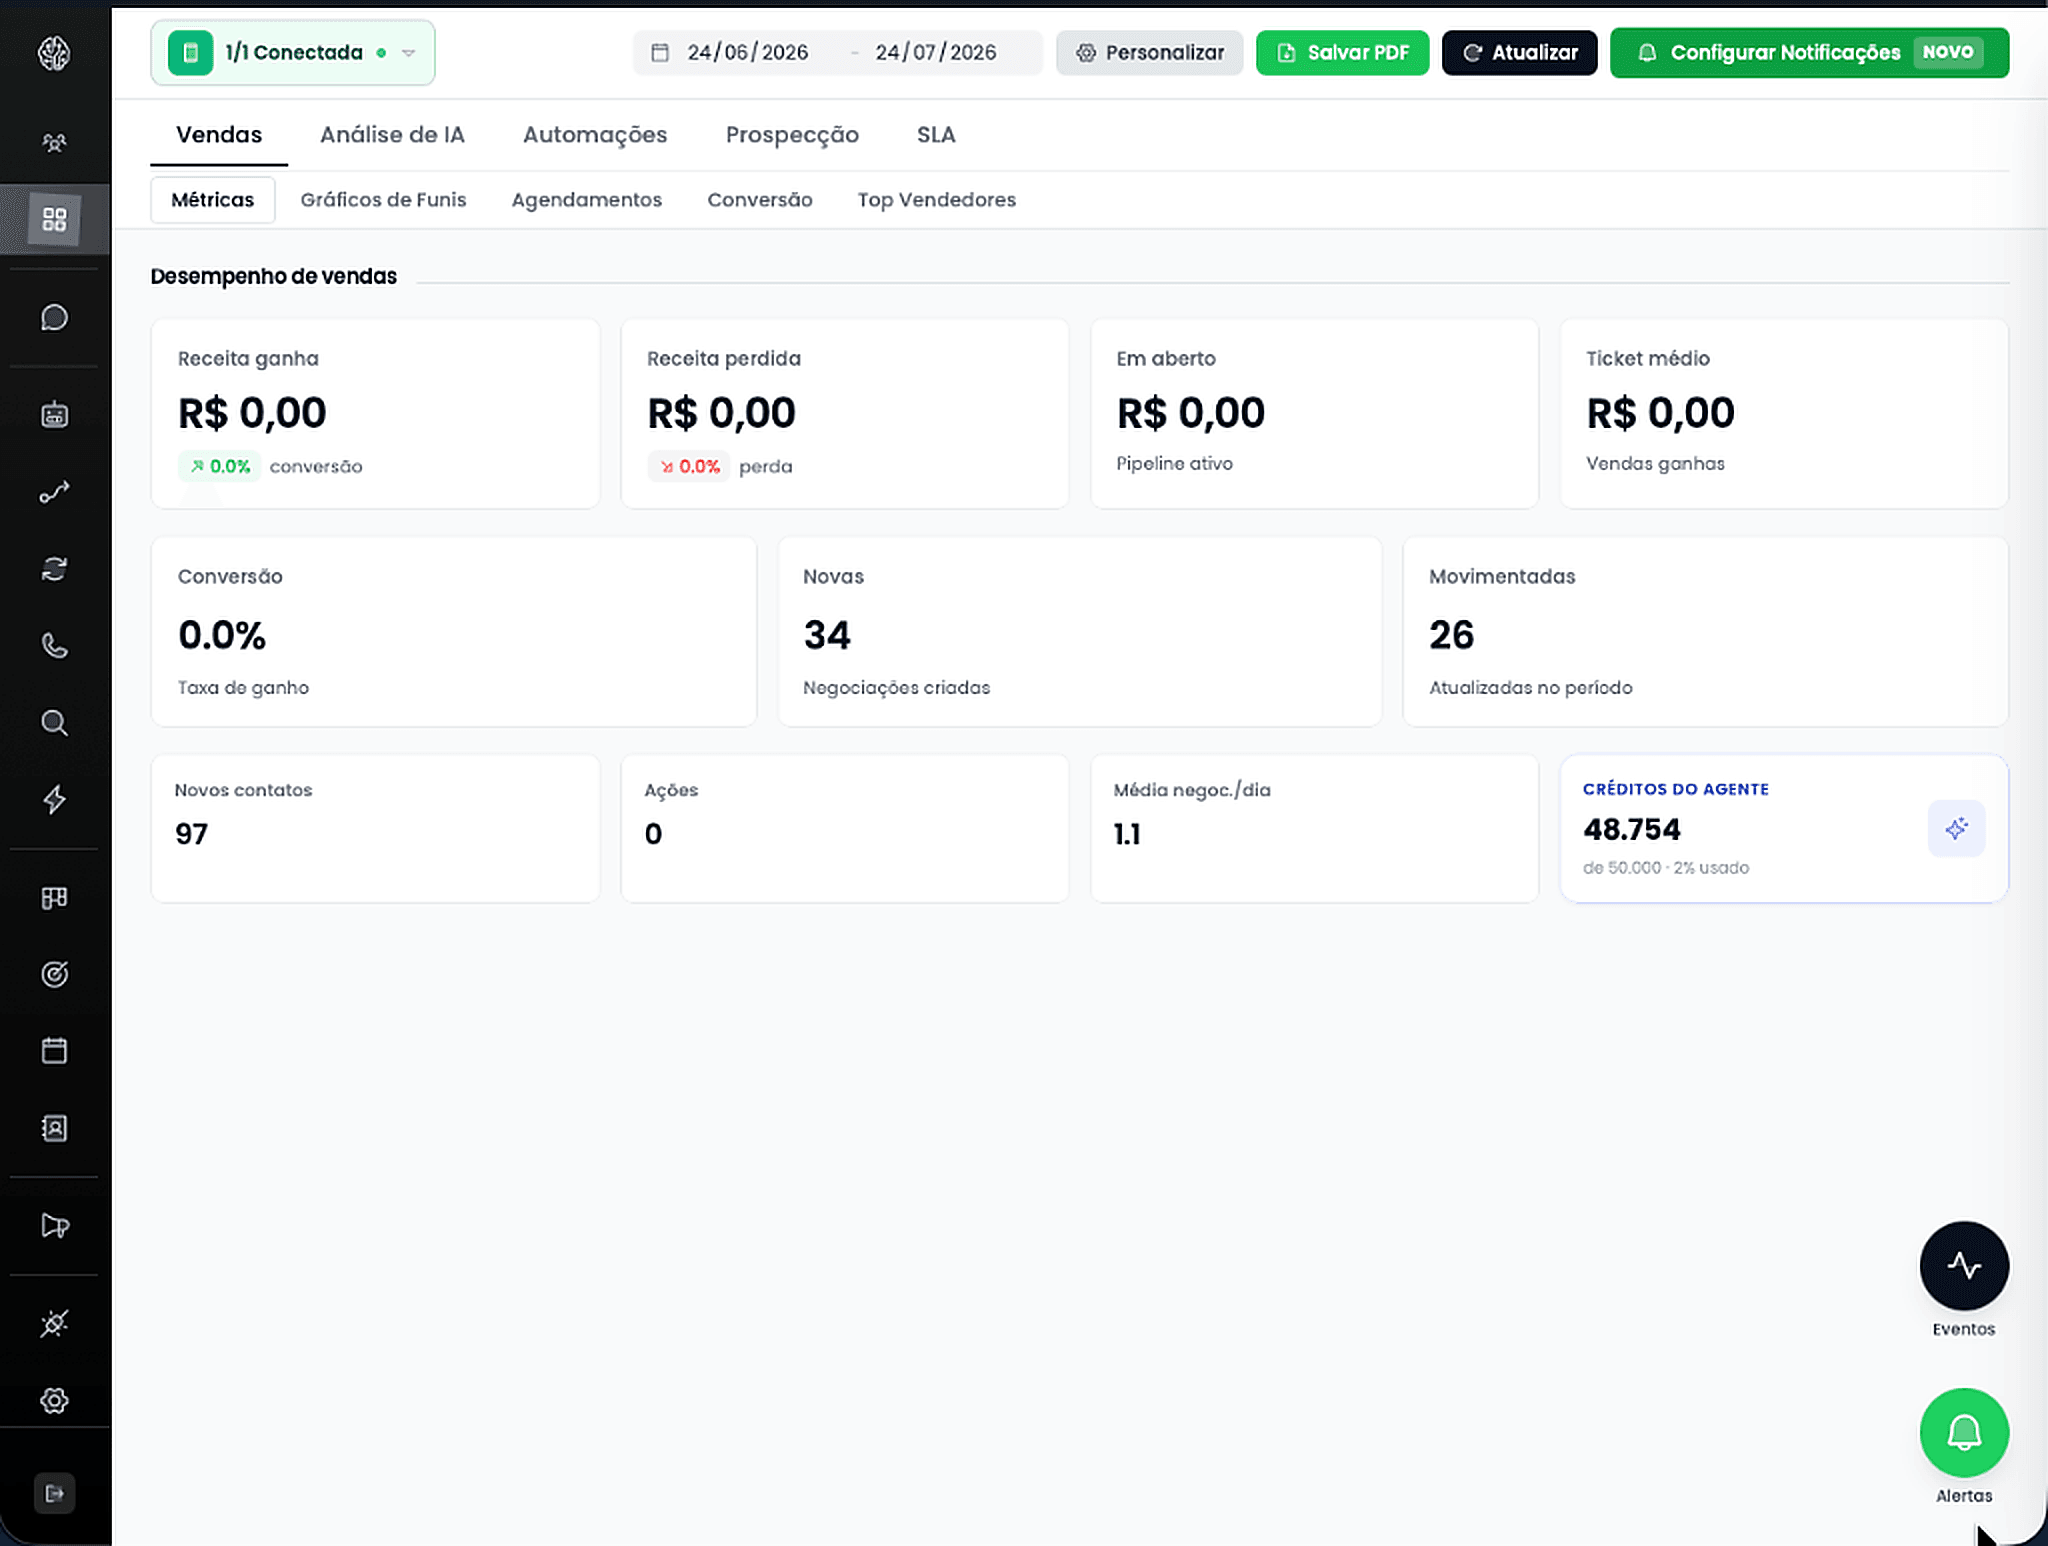The height and width of the screenshot is (1546, 2048).
Task: Open Configurar Notificações button
Action: point(1809,53)
